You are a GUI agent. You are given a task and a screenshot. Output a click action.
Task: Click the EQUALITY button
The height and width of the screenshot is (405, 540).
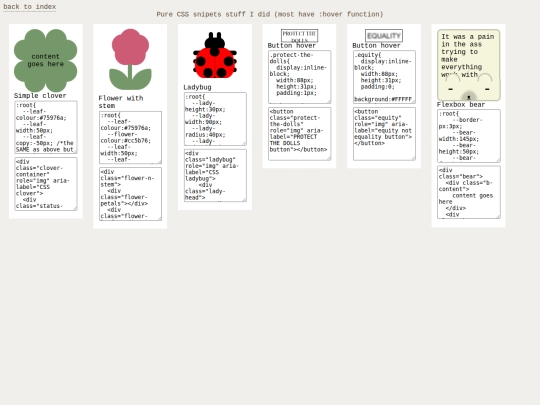(384, 35)
